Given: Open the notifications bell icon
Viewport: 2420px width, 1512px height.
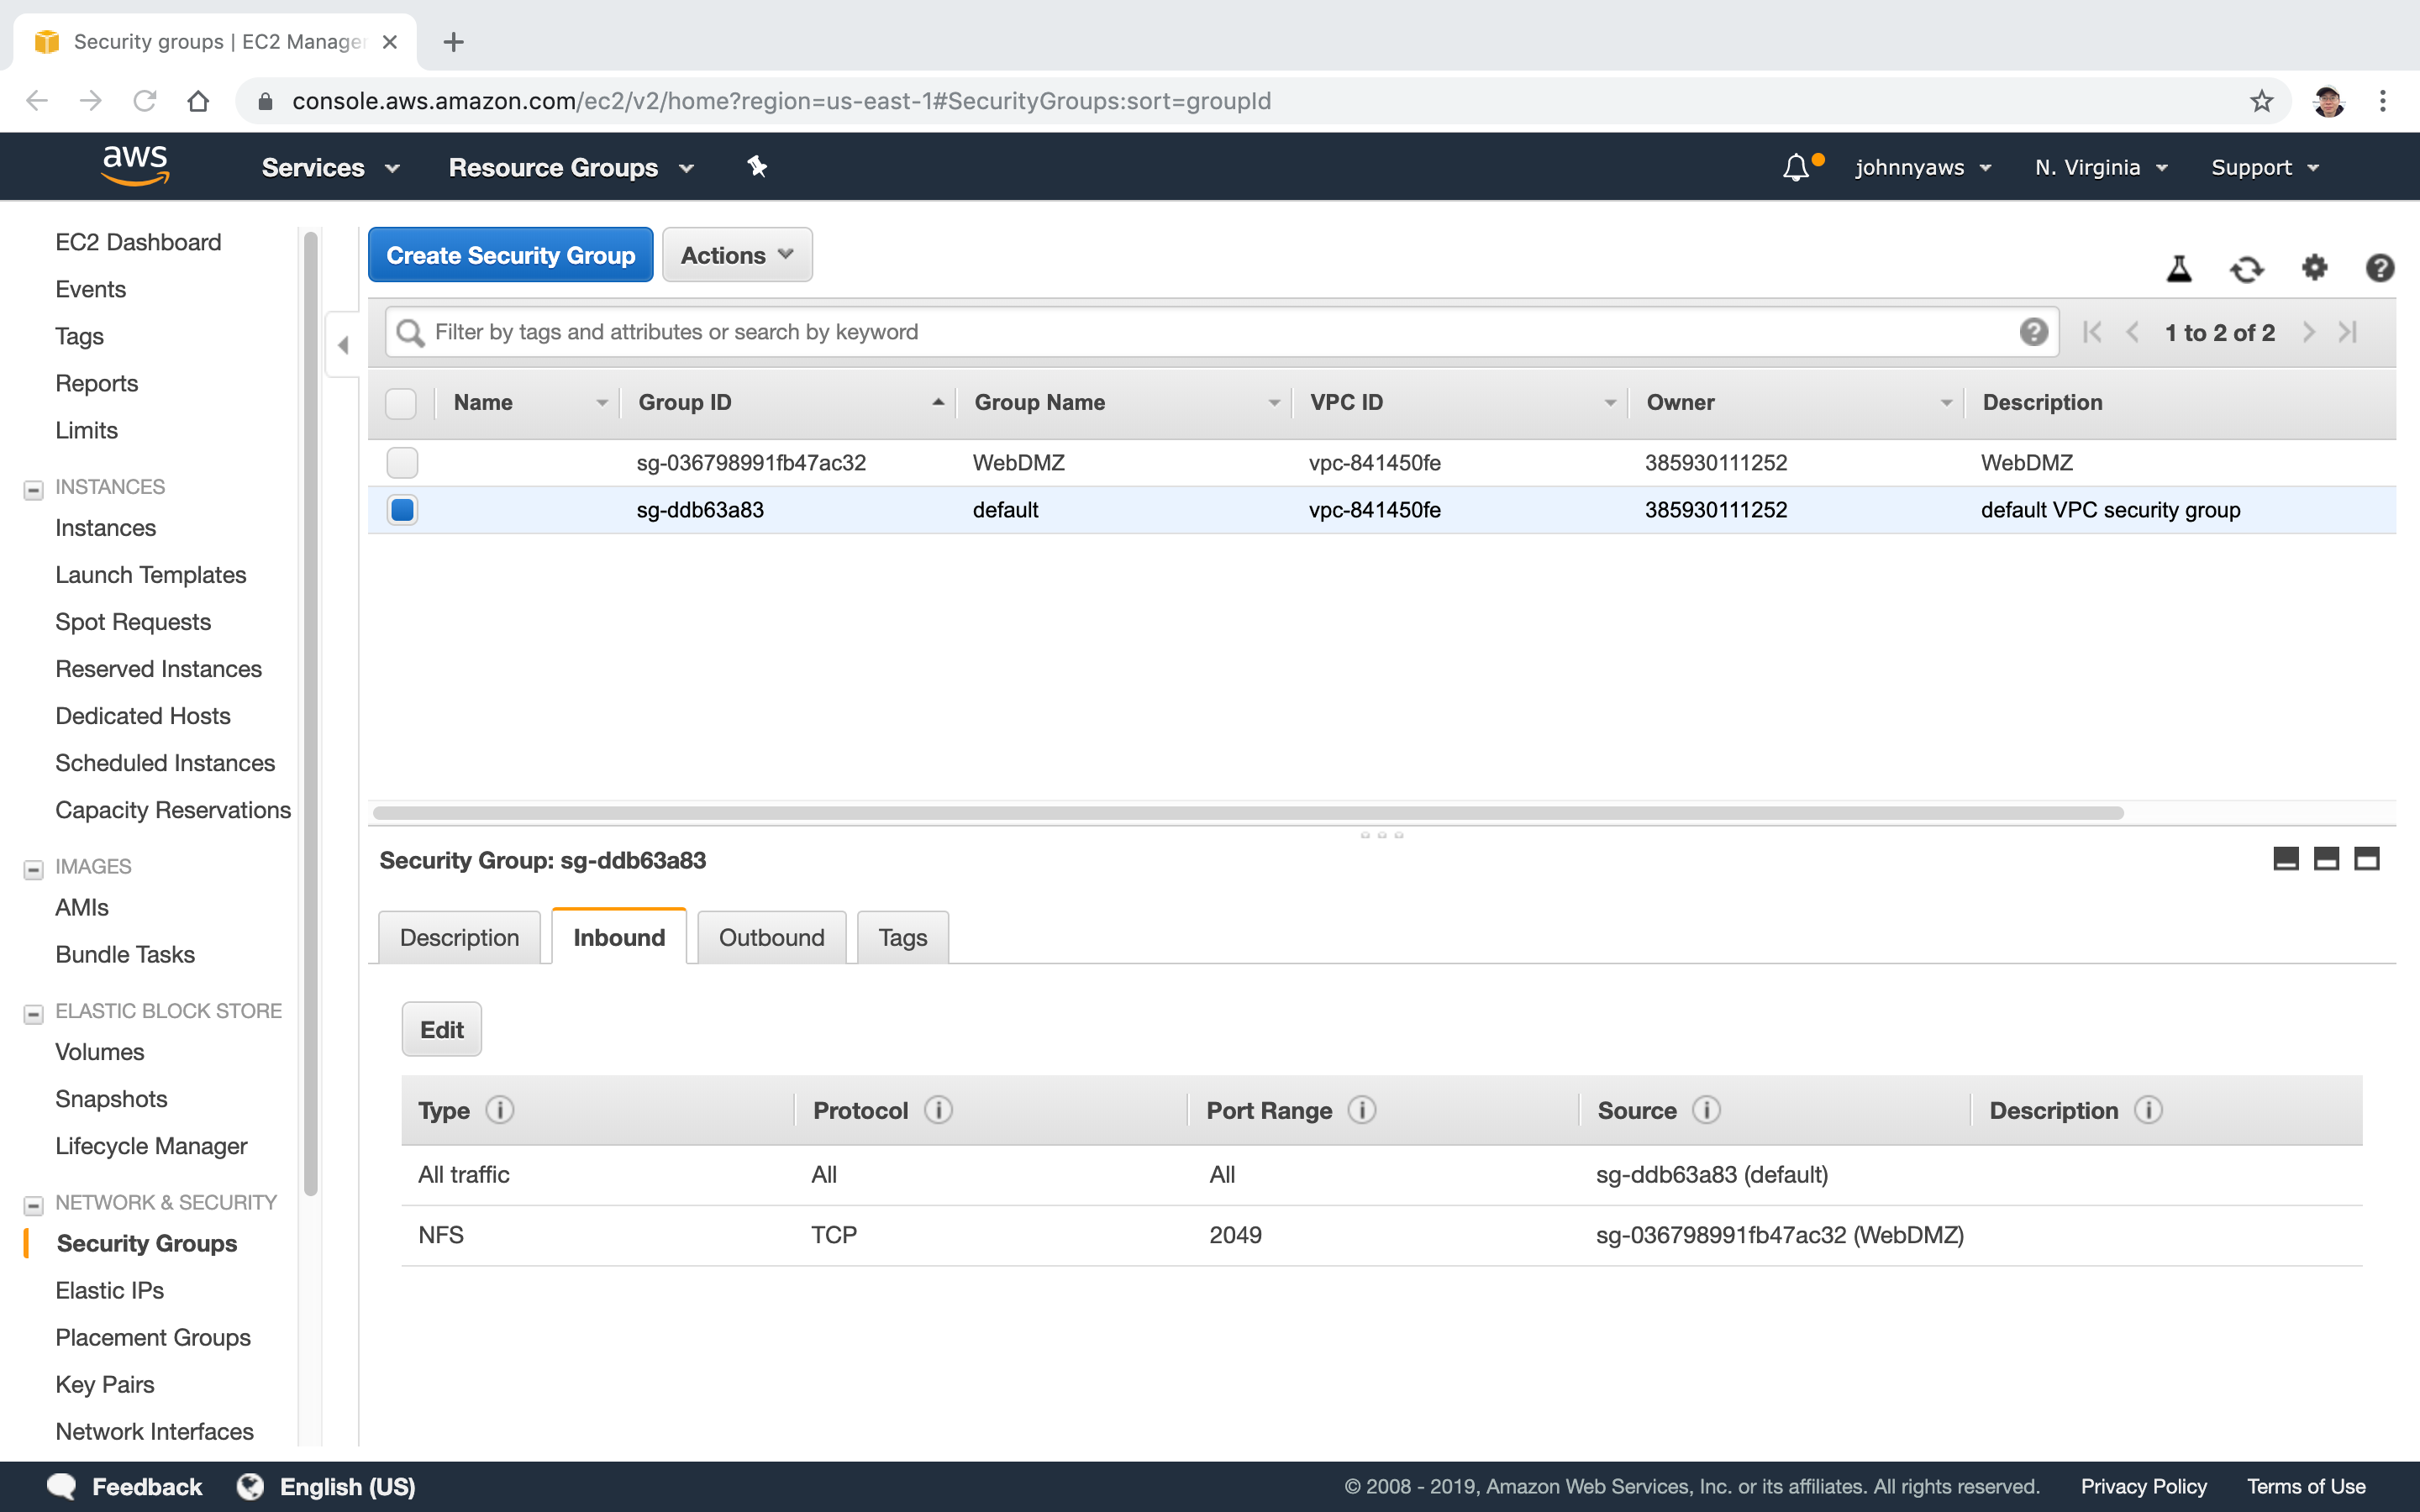Looking at the screenshot, I should click(x=1796, y=167).
